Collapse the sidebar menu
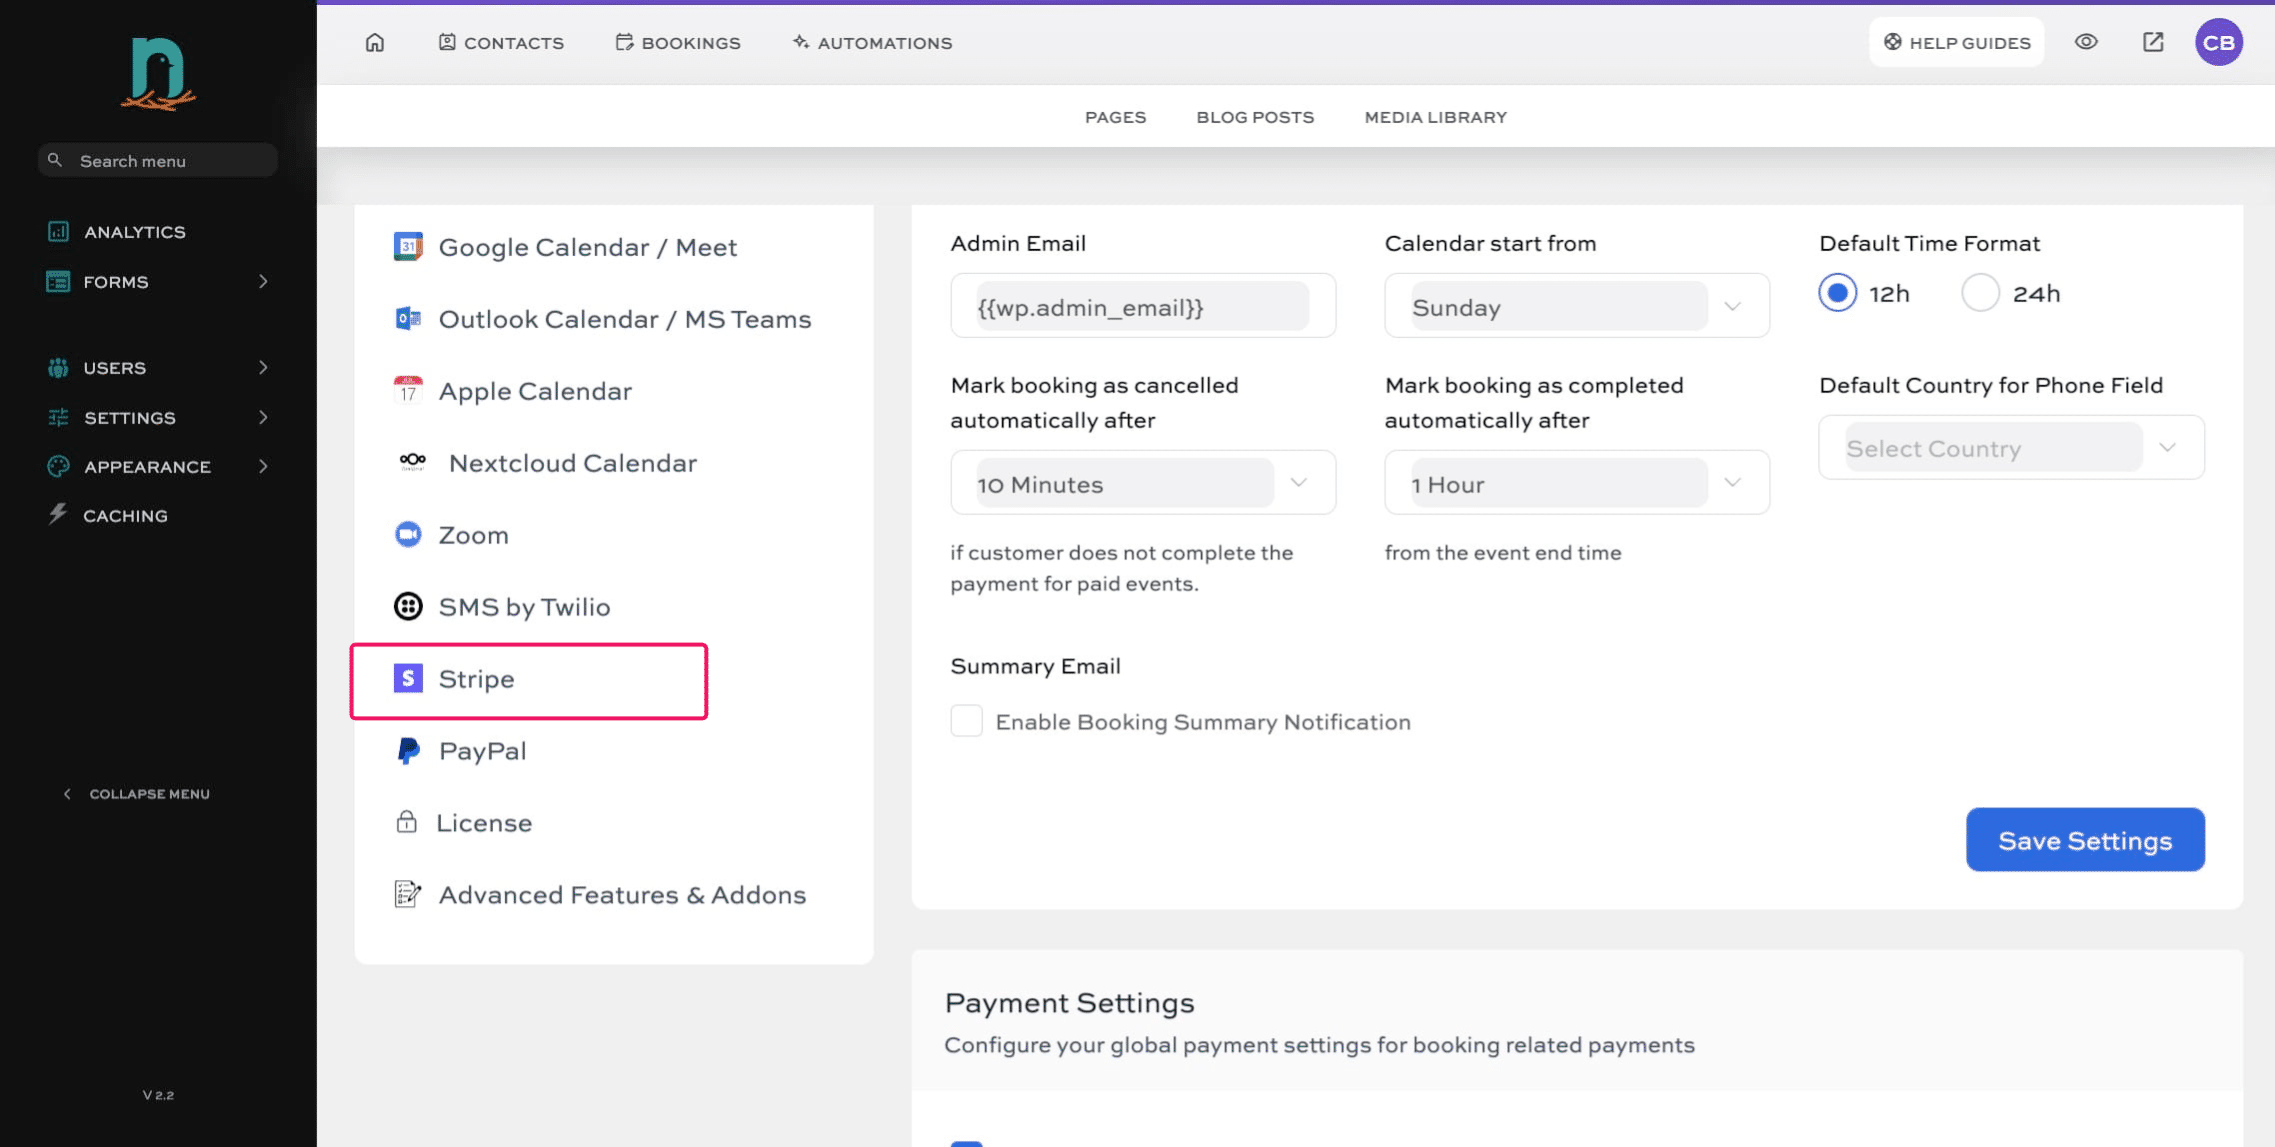 [137, 794]
